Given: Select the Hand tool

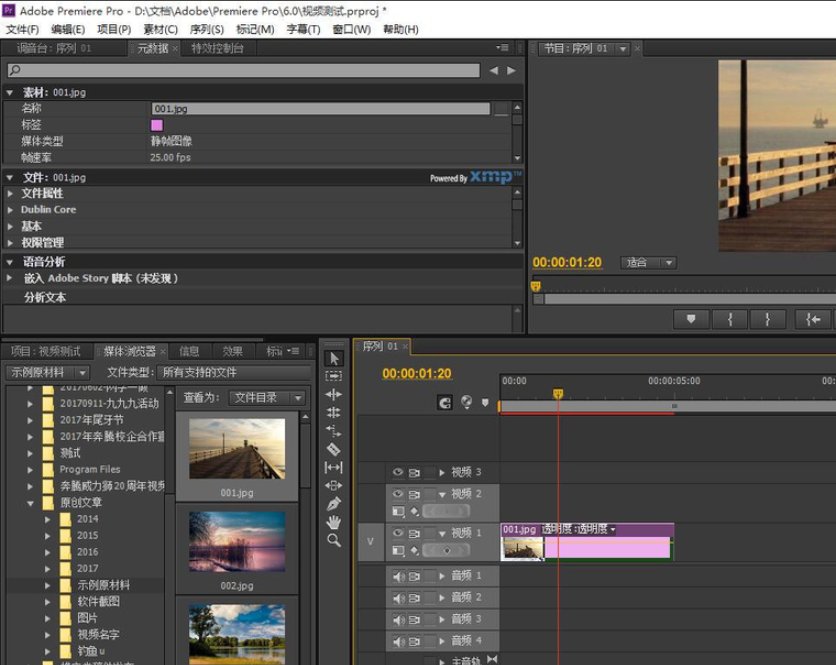Looking at the screenshot, I should pyautogui.click(x=334, y=522).
